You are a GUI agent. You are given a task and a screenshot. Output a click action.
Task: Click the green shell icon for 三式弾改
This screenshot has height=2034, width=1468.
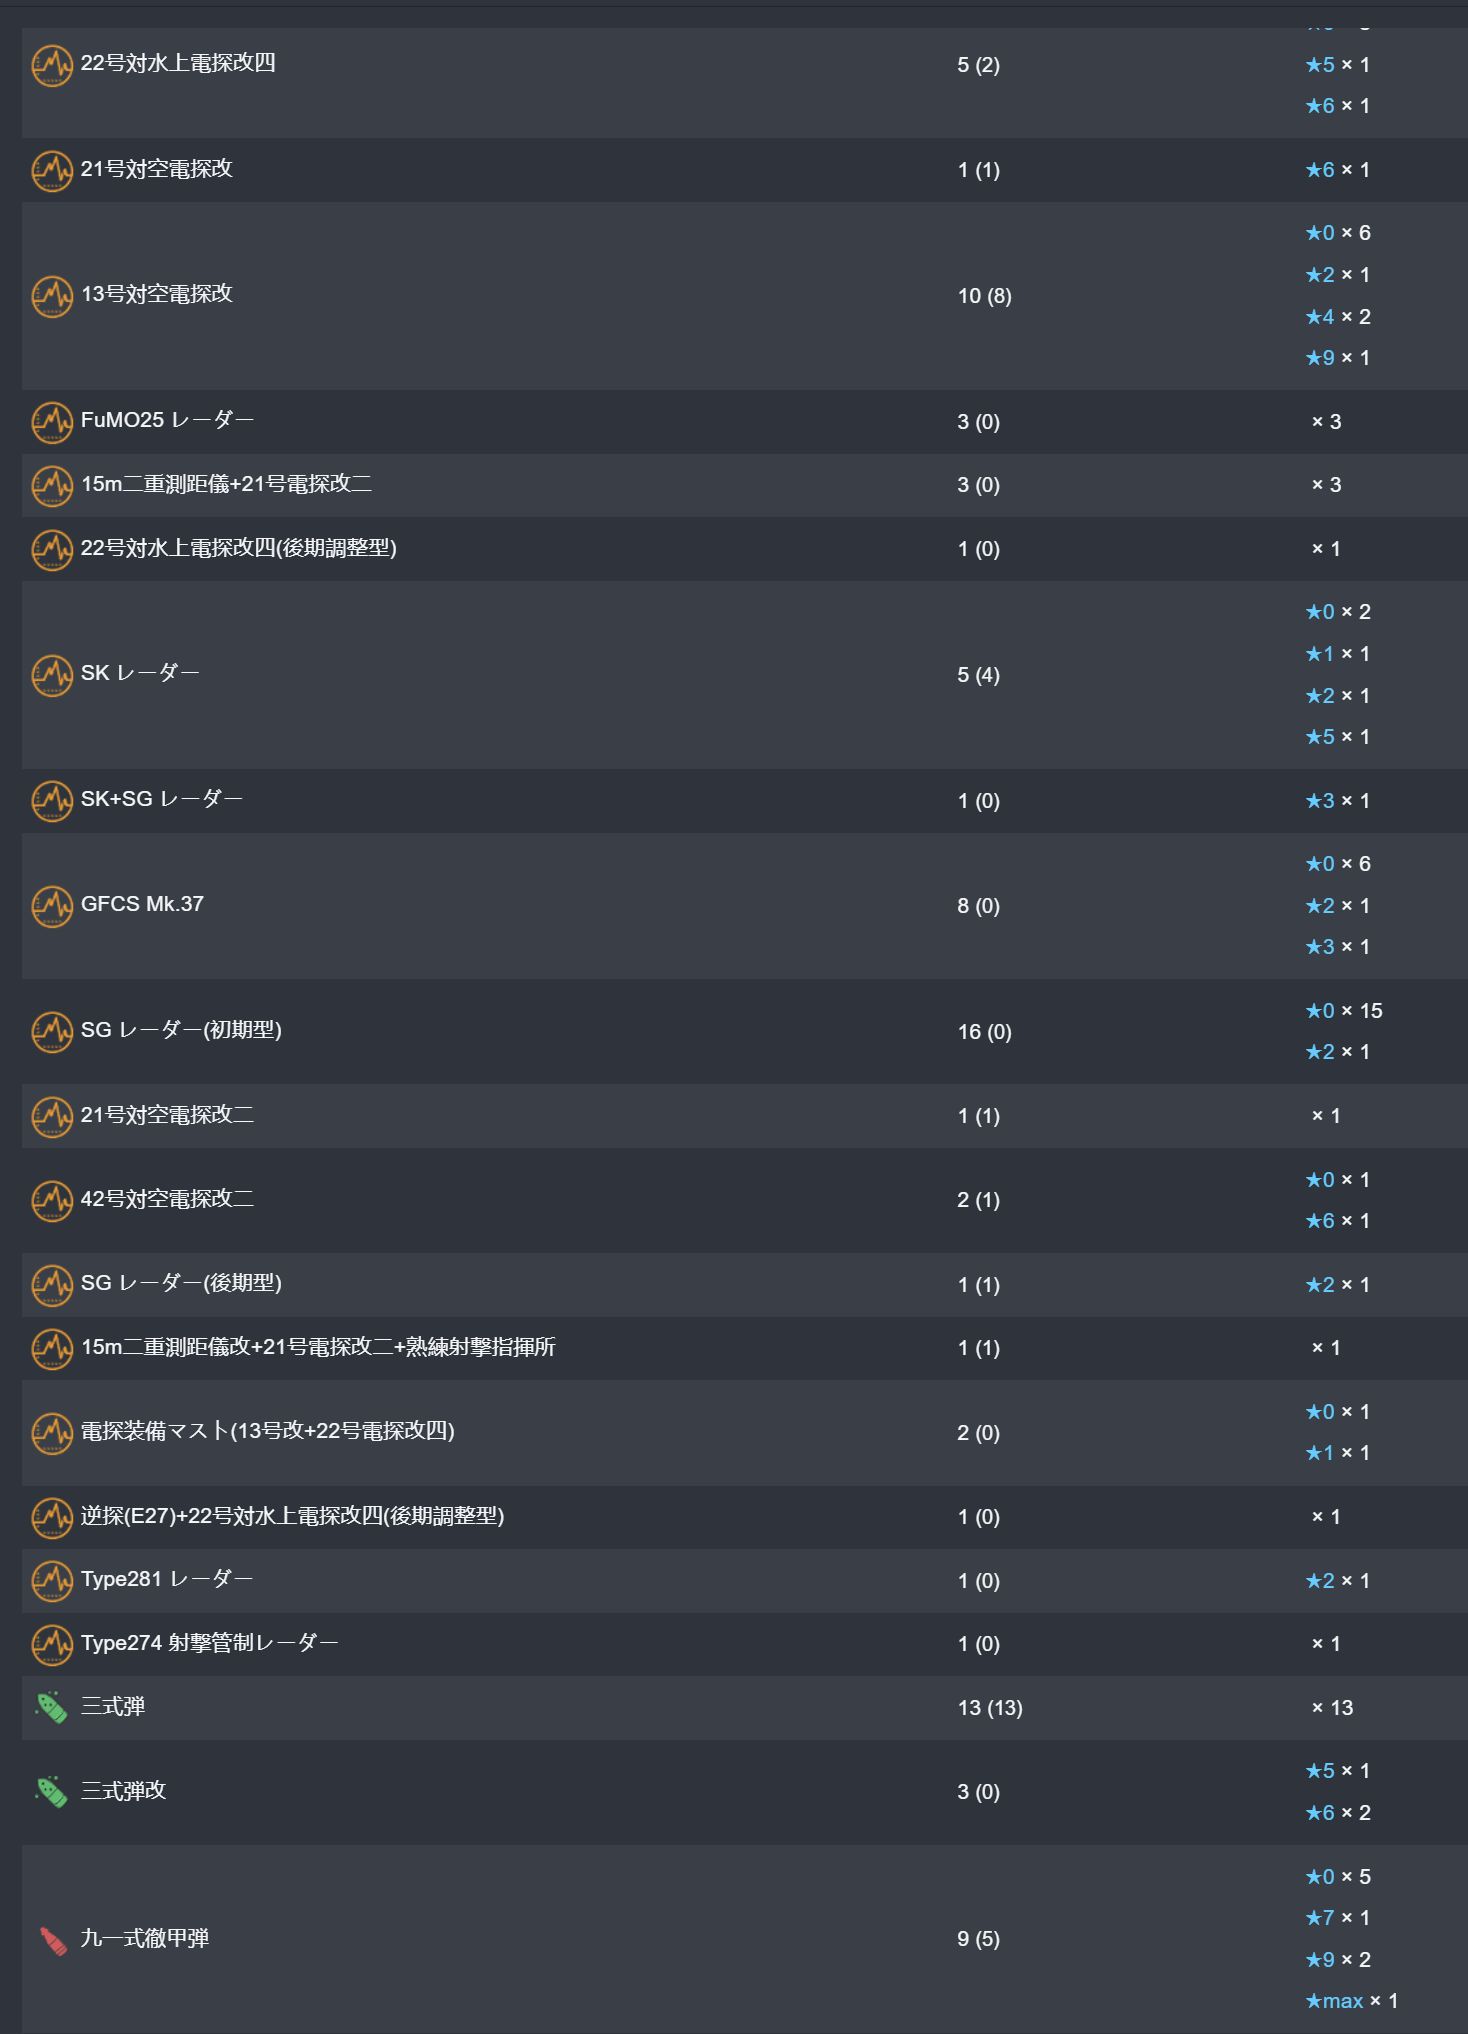point(52,1792)
